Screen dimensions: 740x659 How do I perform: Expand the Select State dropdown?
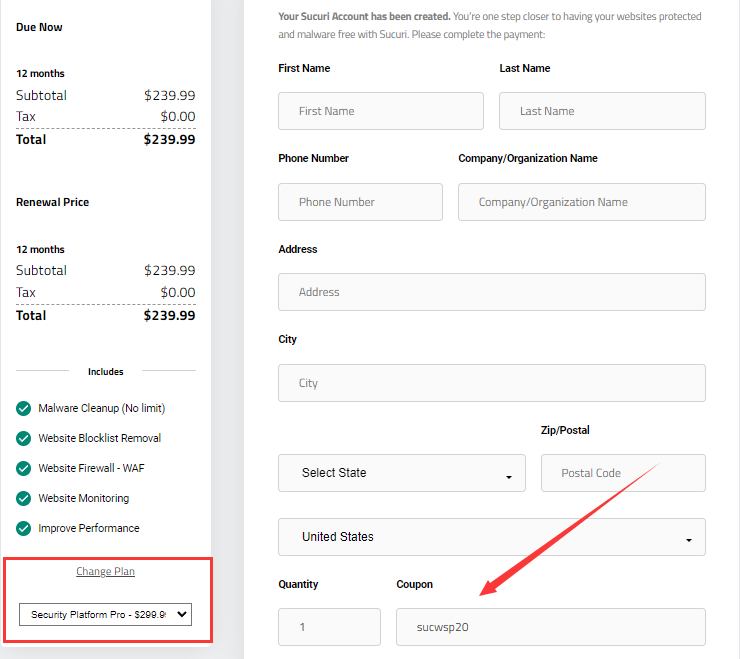coord(401,473)
